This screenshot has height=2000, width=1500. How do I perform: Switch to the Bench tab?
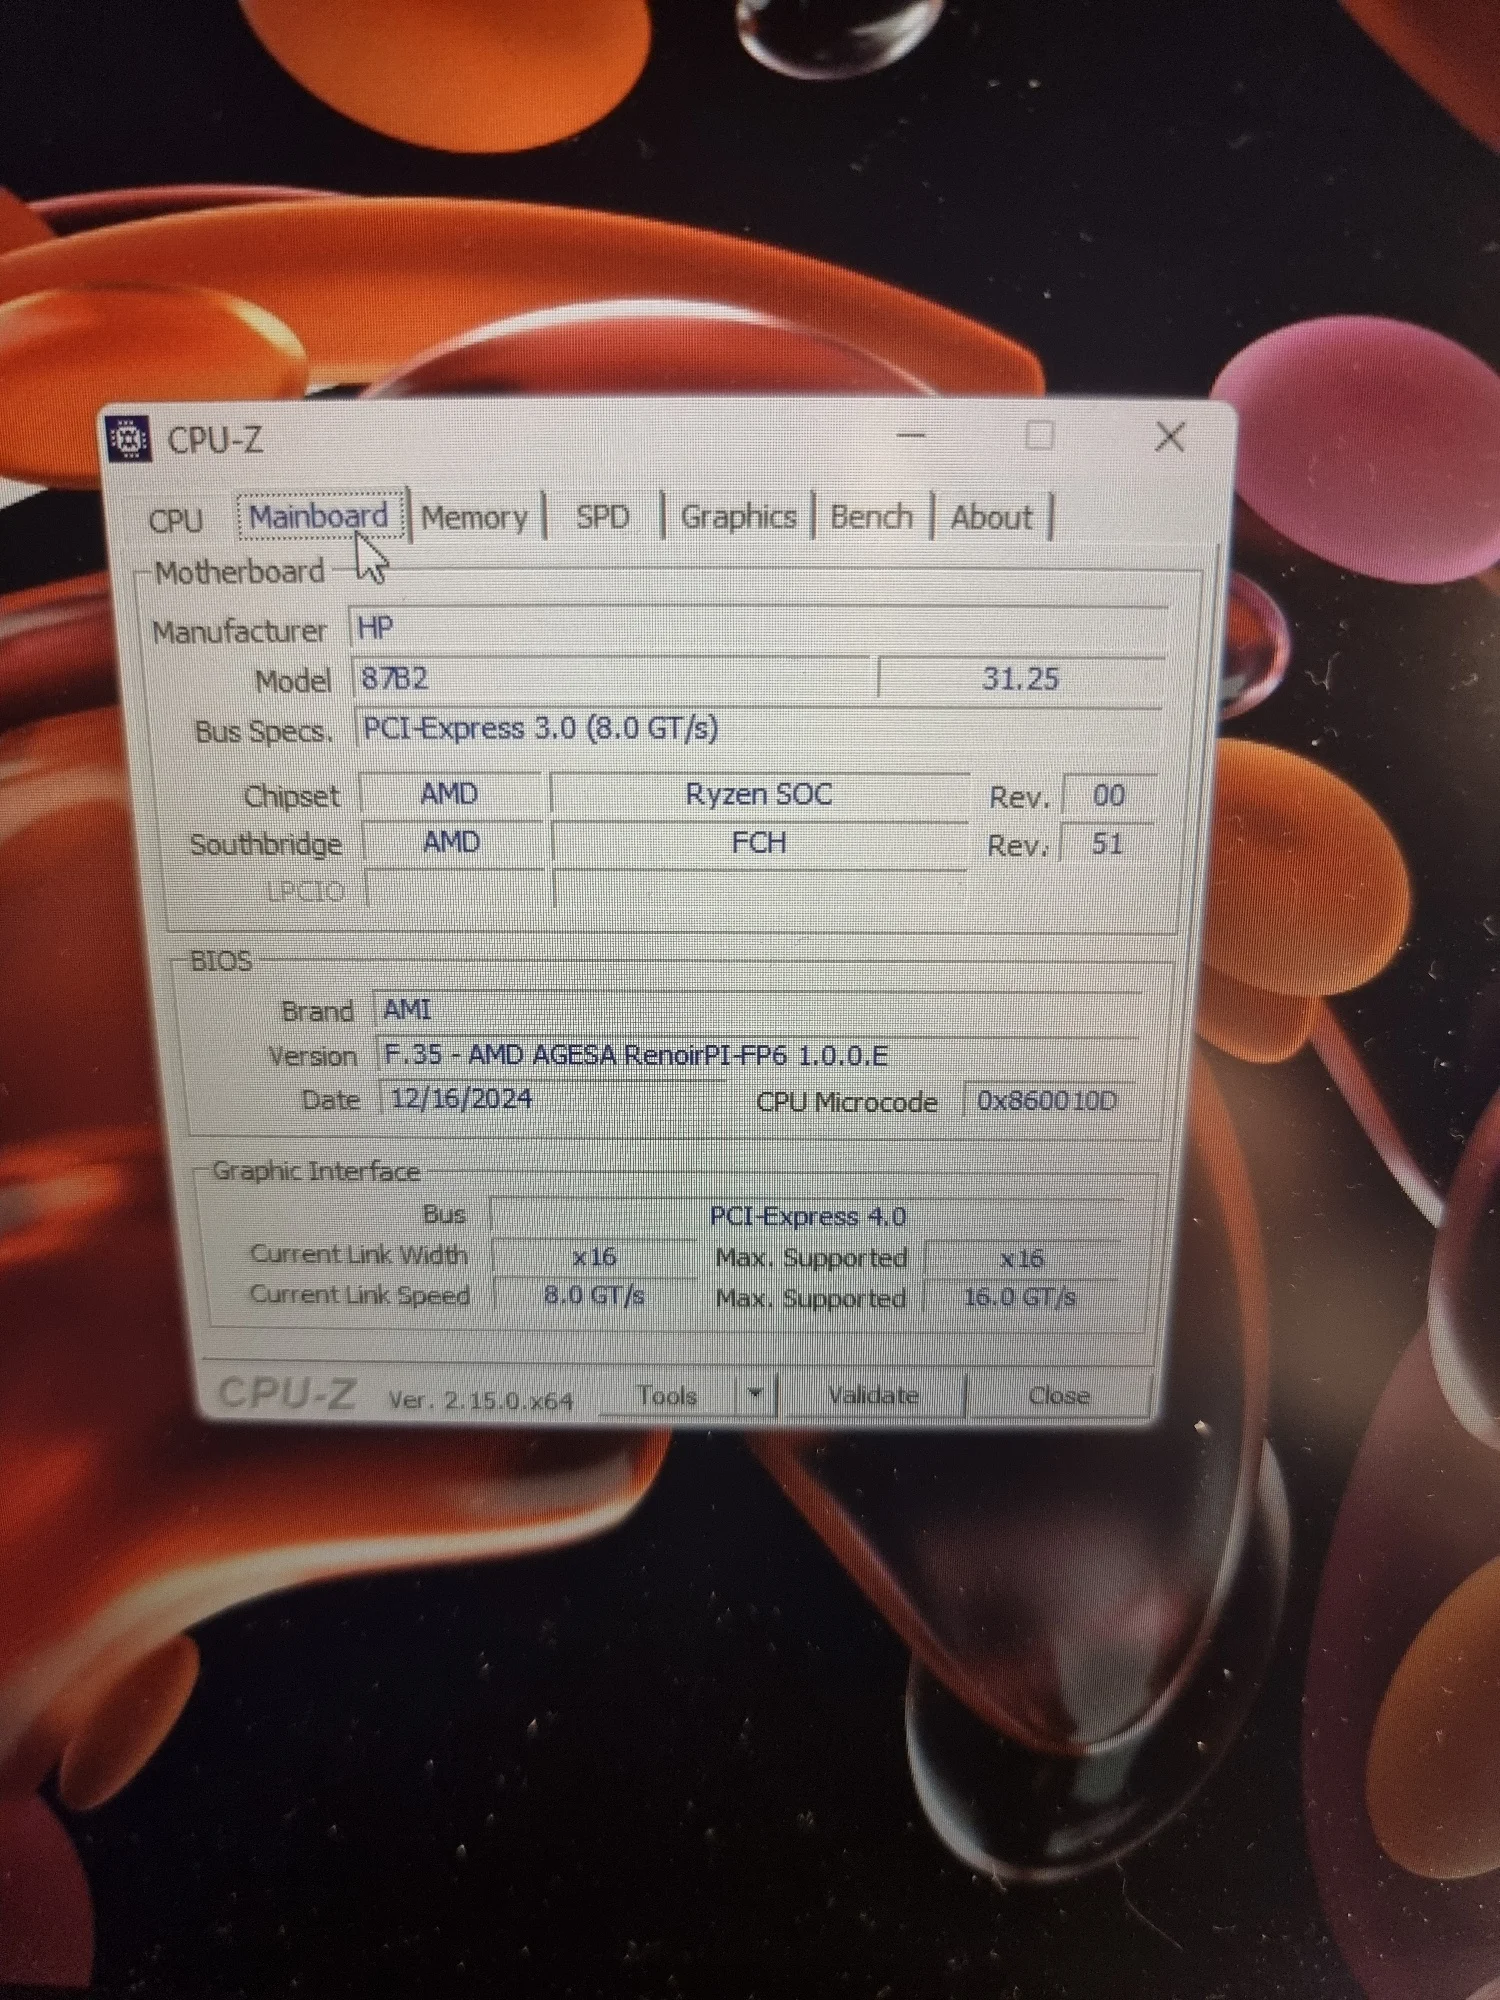(x=871, y=517)
